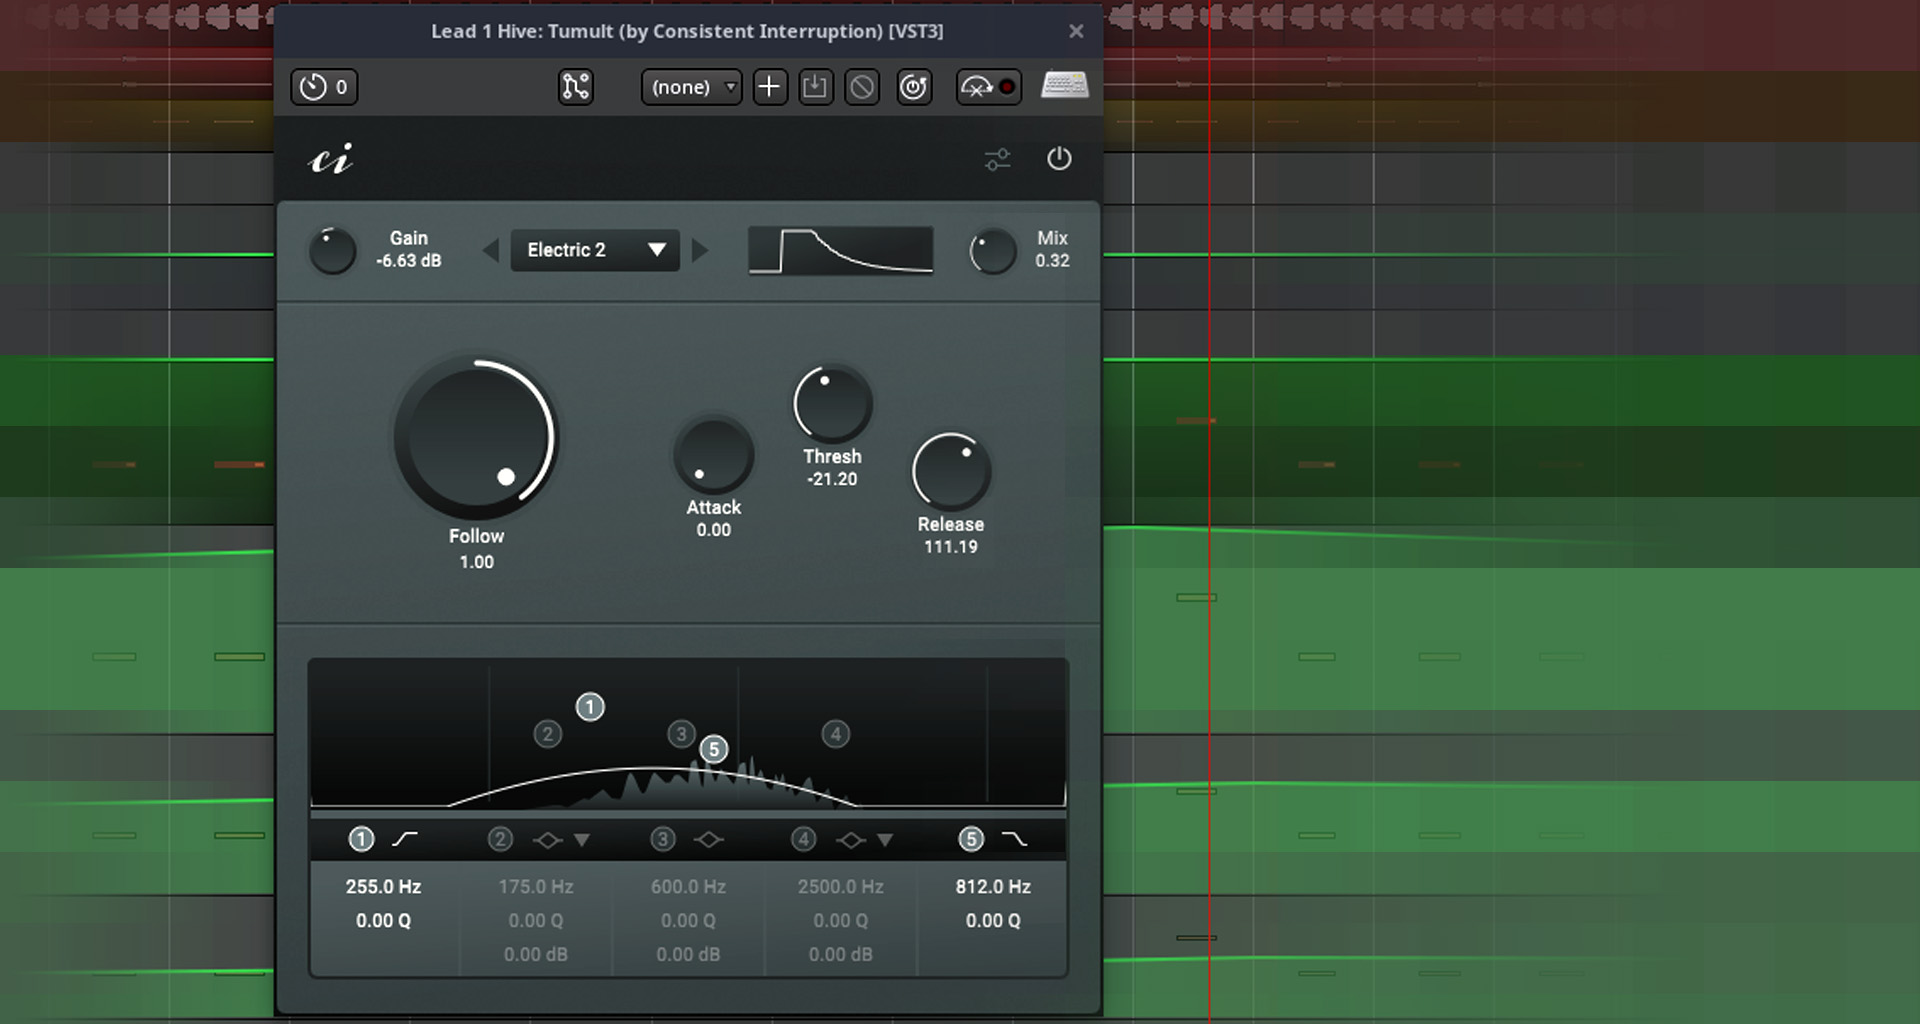
Task: Click band 2 frequency 175.0 Hz
Action: pyautogui.click(x=536, y=886)
